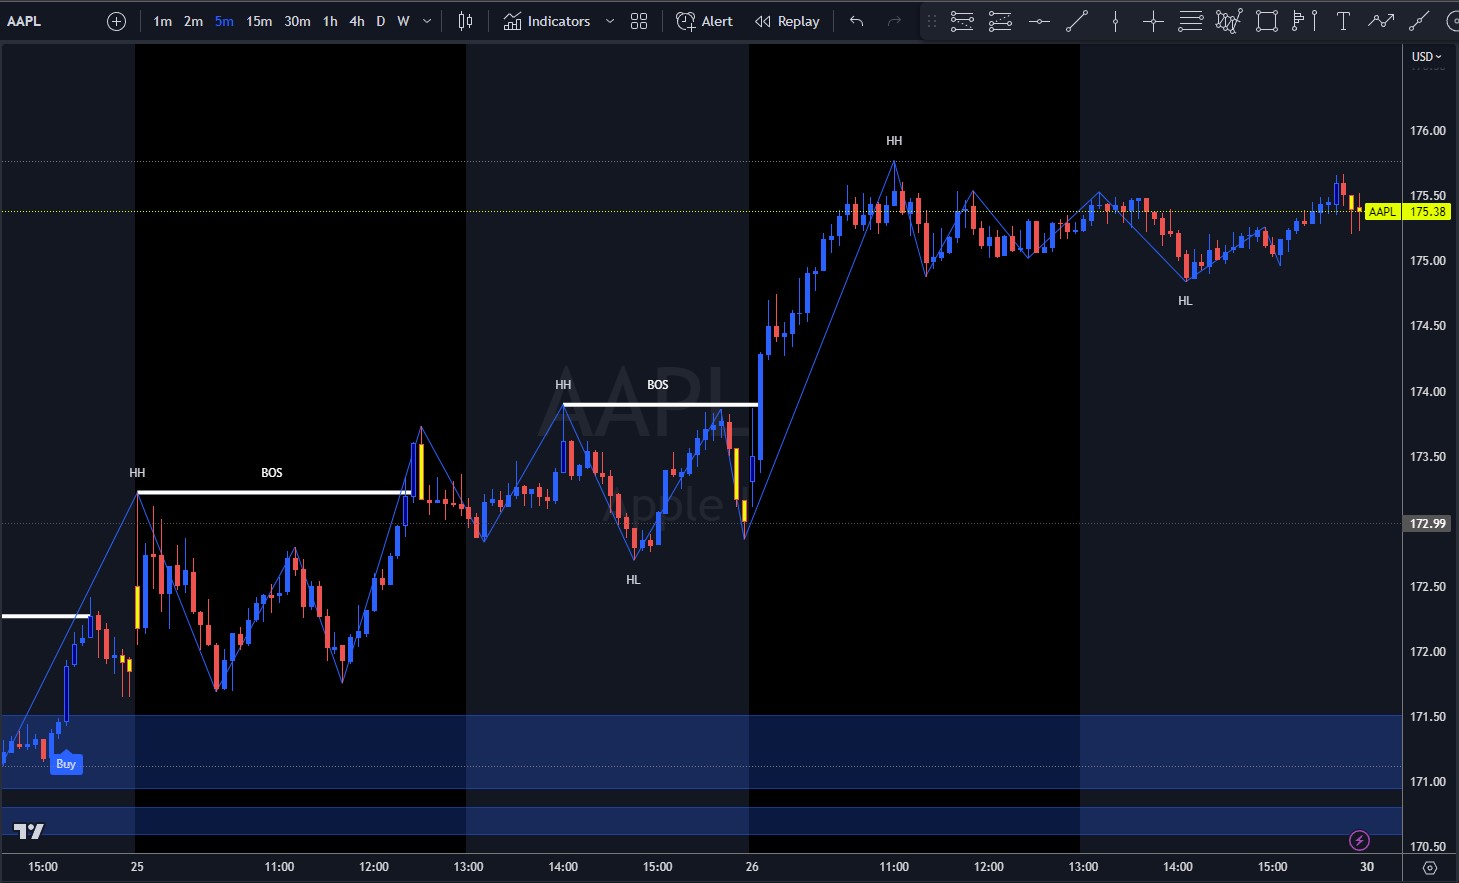Select the Text drawing tool

point(1343,21)
